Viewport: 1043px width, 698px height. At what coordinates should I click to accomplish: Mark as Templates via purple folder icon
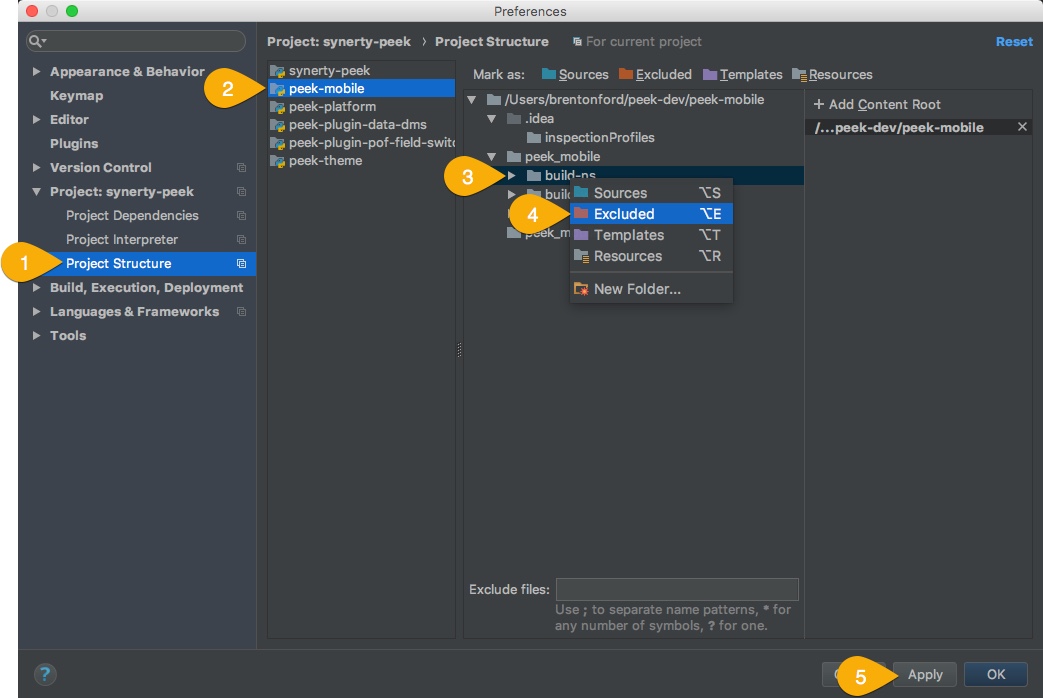(x=710, y=75)
